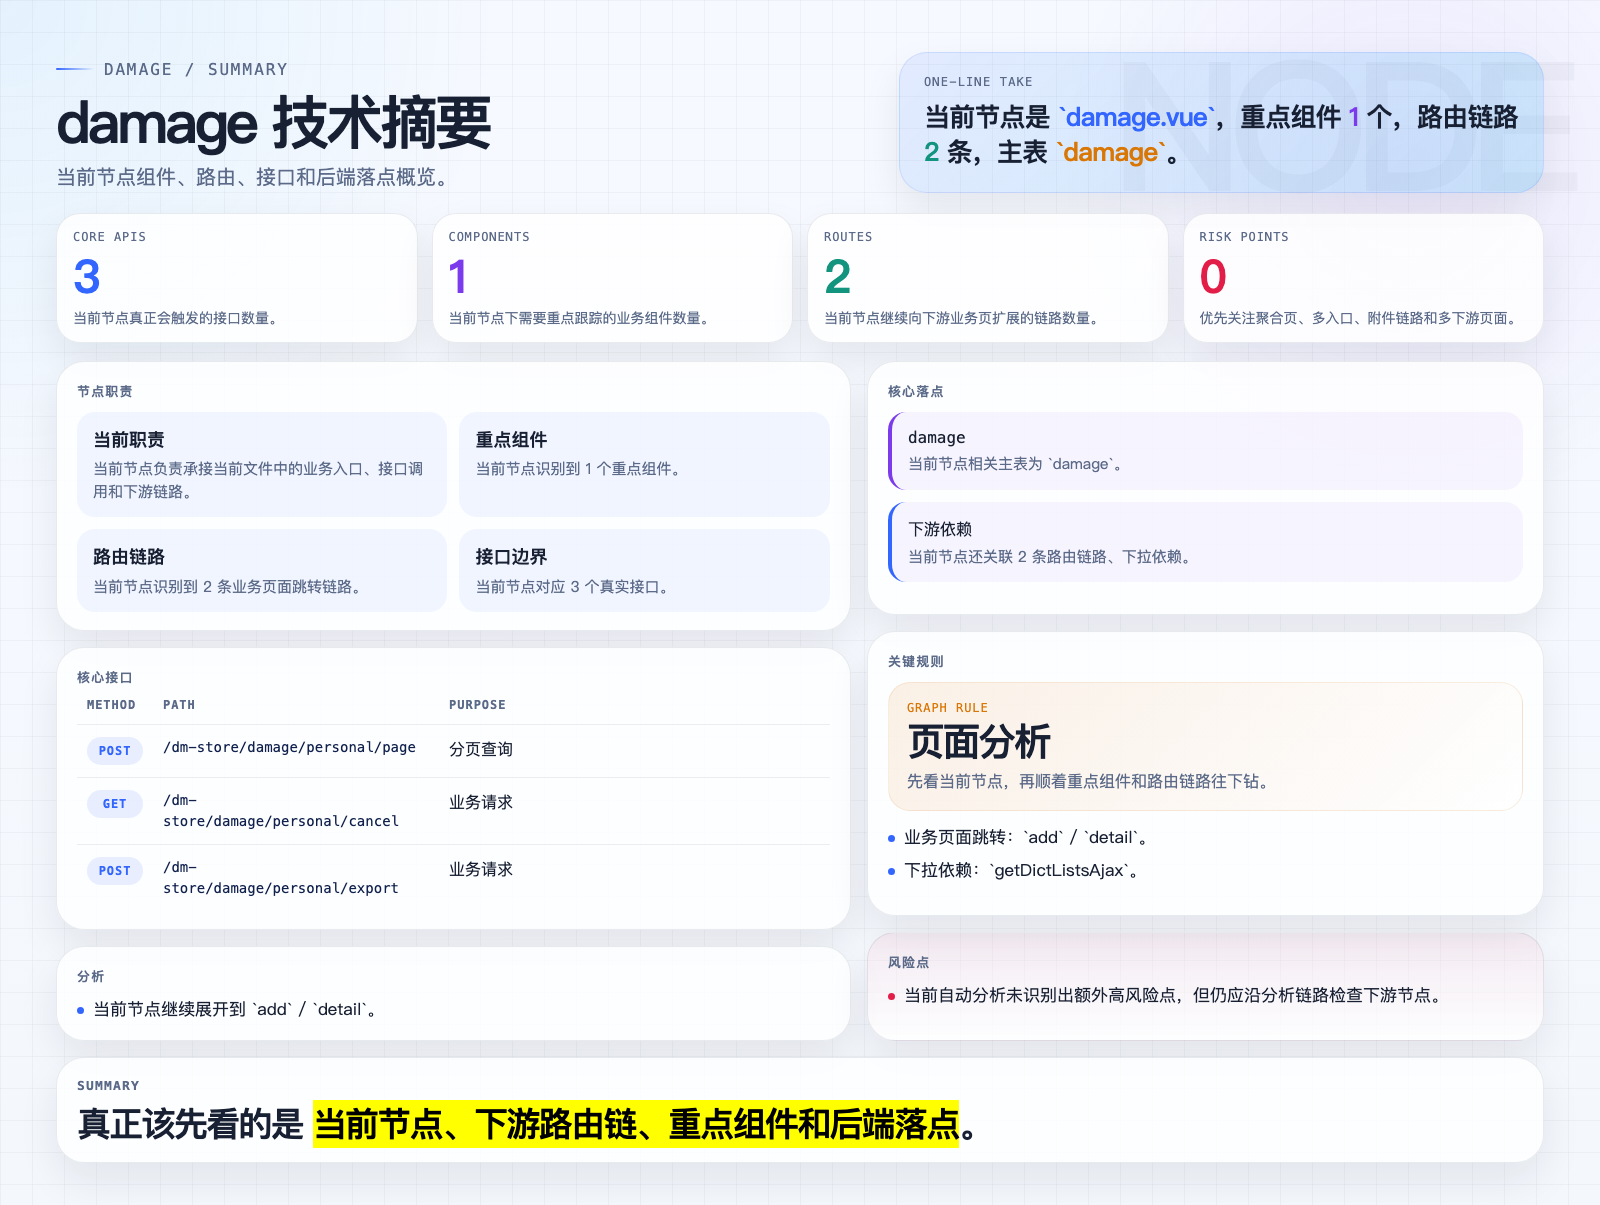
Task: Click the 关键规则 section title
Action: pos(916,661)
